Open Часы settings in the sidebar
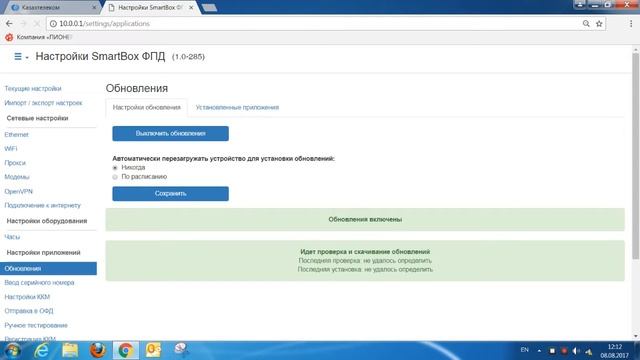Viewport: 640px width, 360px height. (12, 237)
